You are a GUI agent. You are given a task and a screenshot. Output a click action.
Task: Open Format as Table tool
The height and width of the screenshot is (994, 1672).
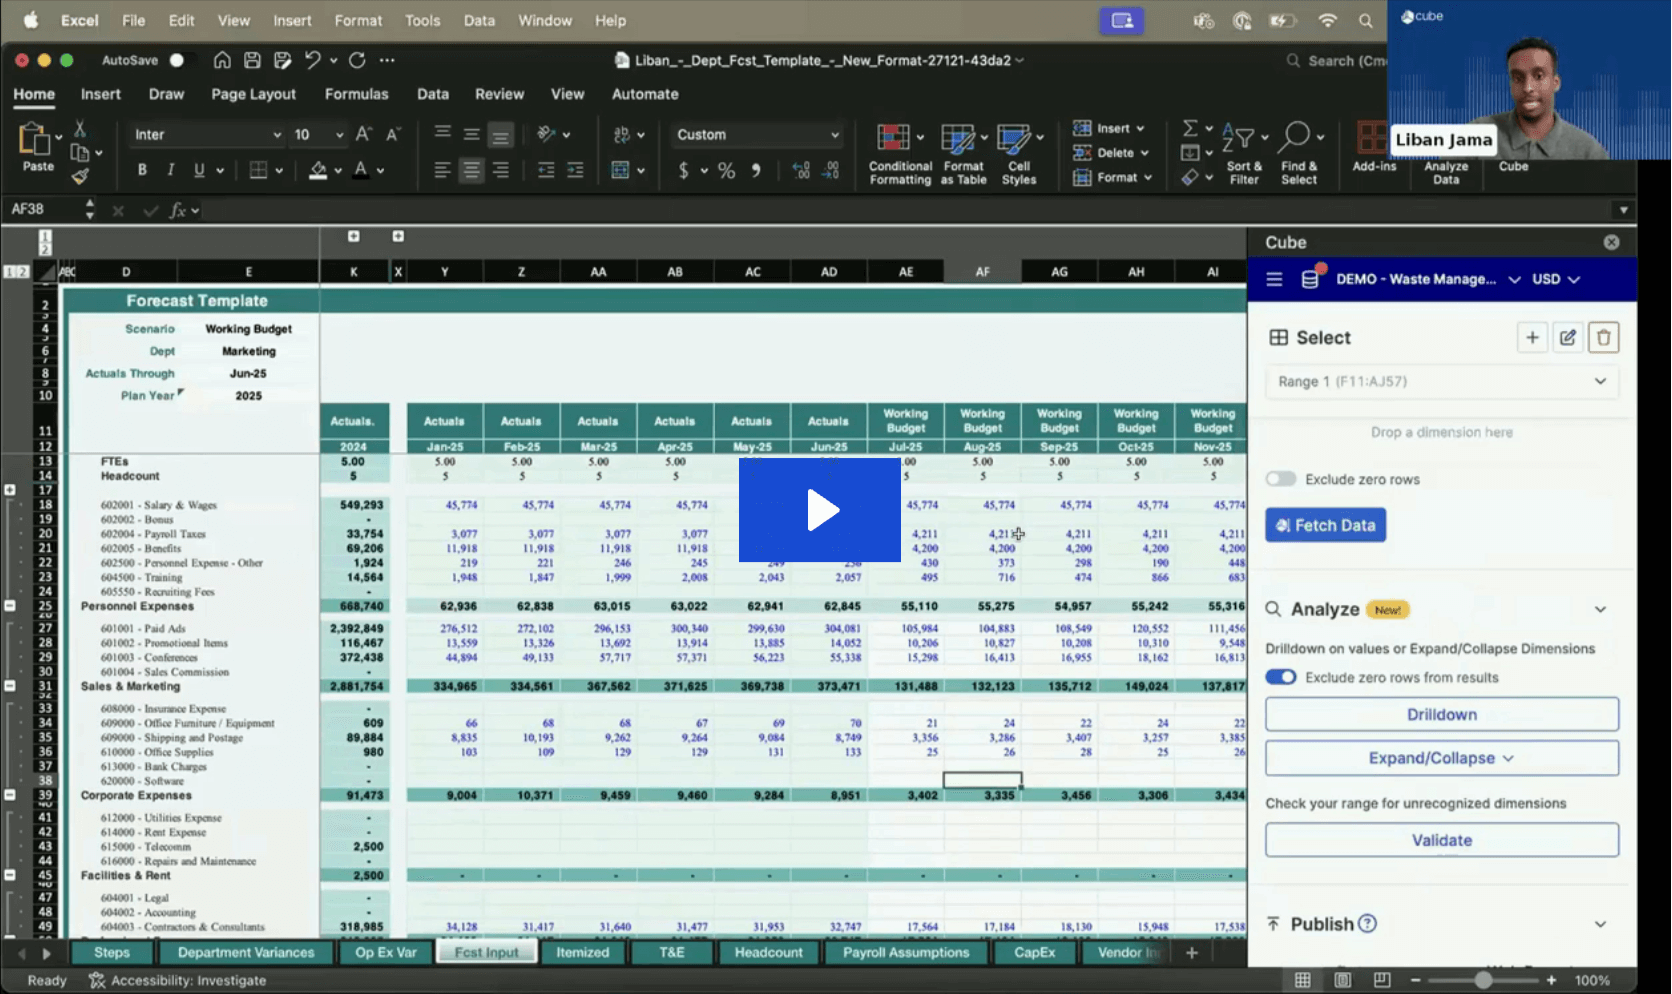pos(962,140)
